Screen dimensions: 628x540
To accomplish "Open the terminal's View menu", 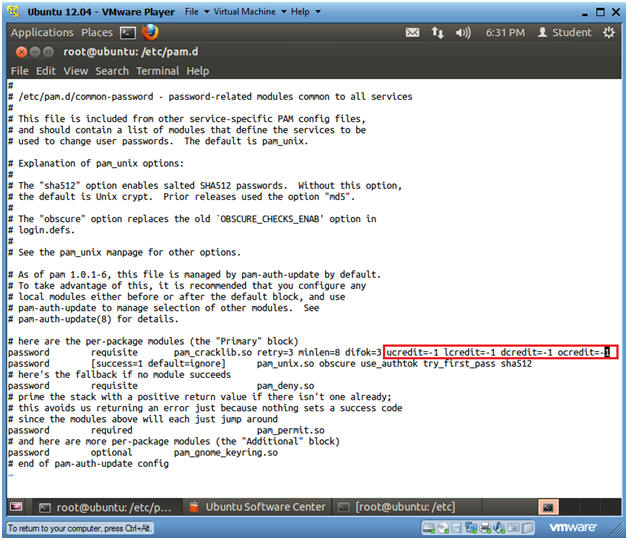I will 76,71.
